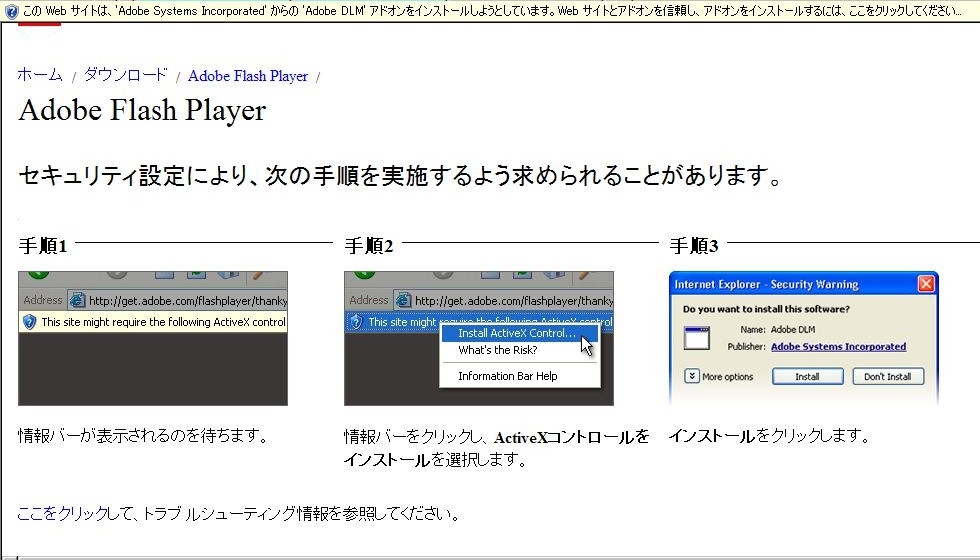Click the software window icon in Security Warning image
This screenshot has height=560, width=980.
click(x=697, y=338)
